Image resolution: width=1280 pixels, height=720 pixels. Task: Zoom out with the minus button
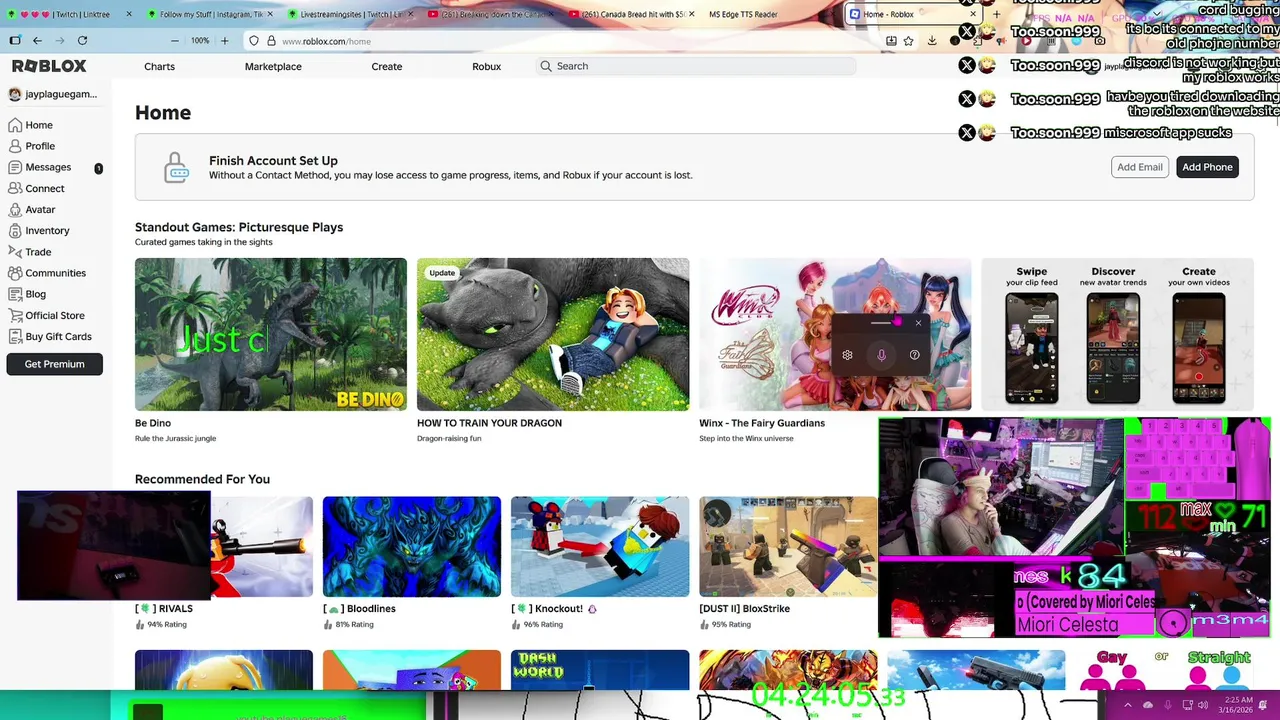[174, 40]
